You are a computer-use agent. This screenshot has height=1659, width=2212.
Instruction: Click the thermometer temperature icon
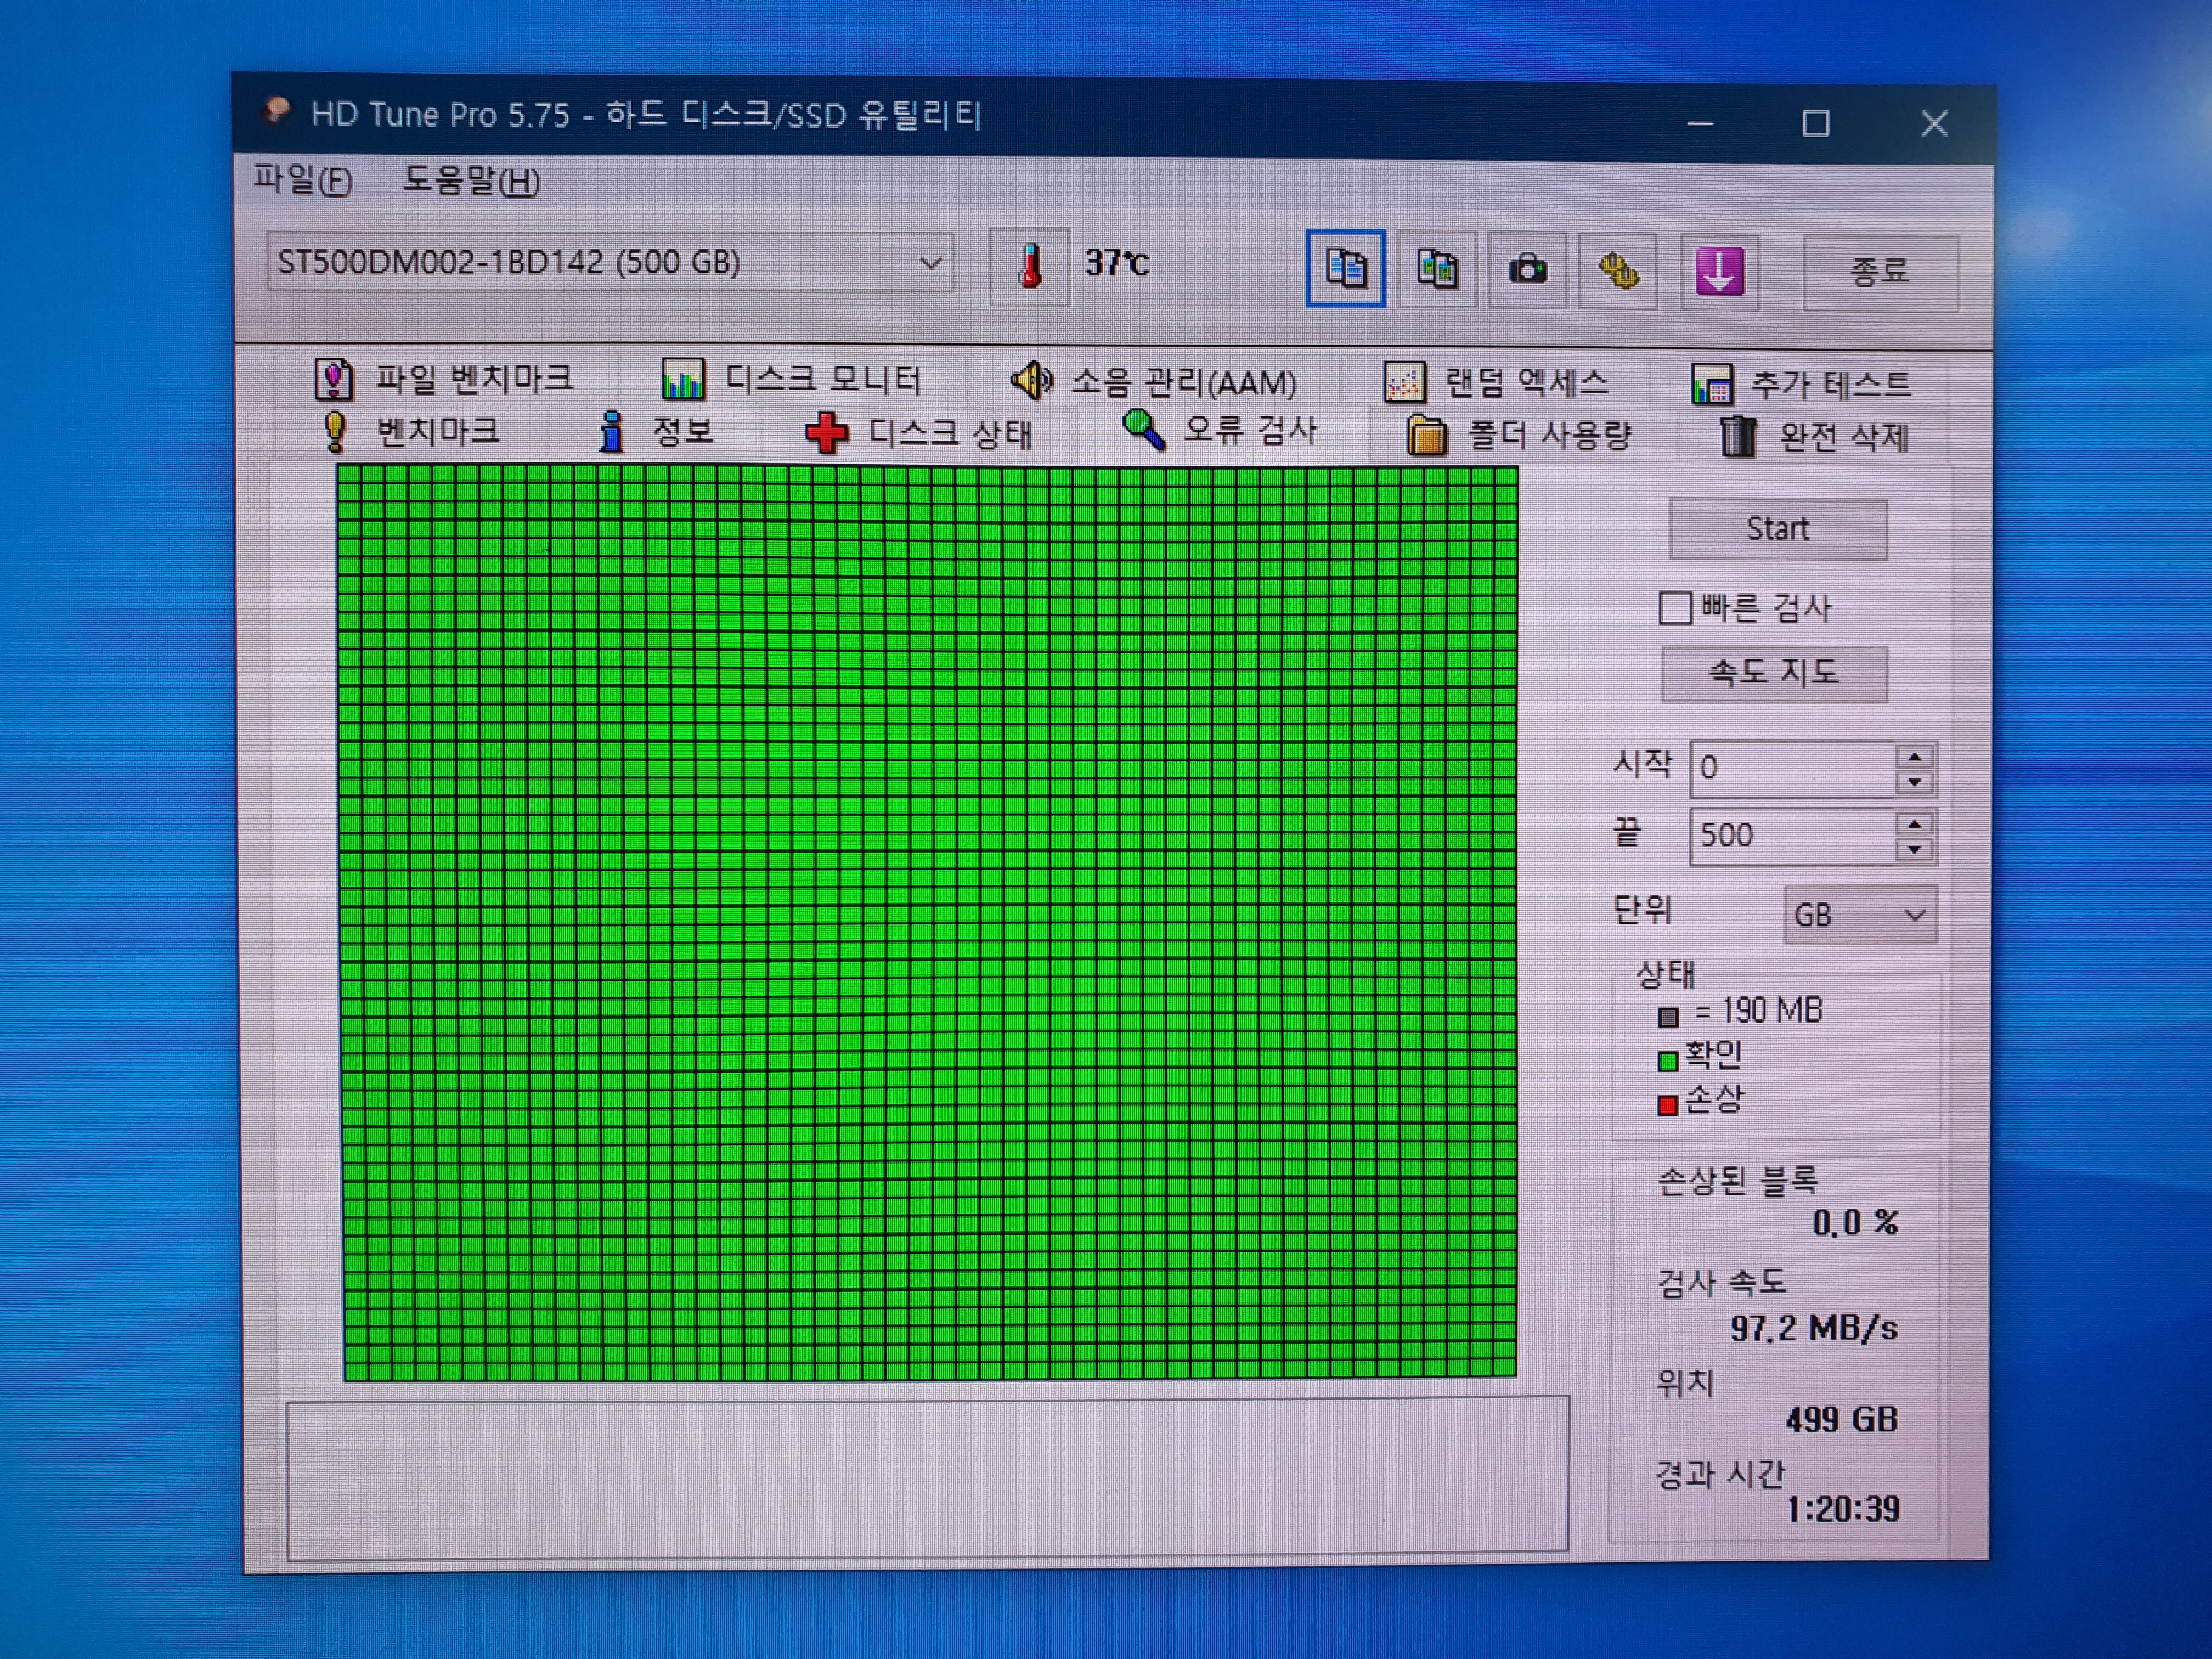tap(1030, 266)
